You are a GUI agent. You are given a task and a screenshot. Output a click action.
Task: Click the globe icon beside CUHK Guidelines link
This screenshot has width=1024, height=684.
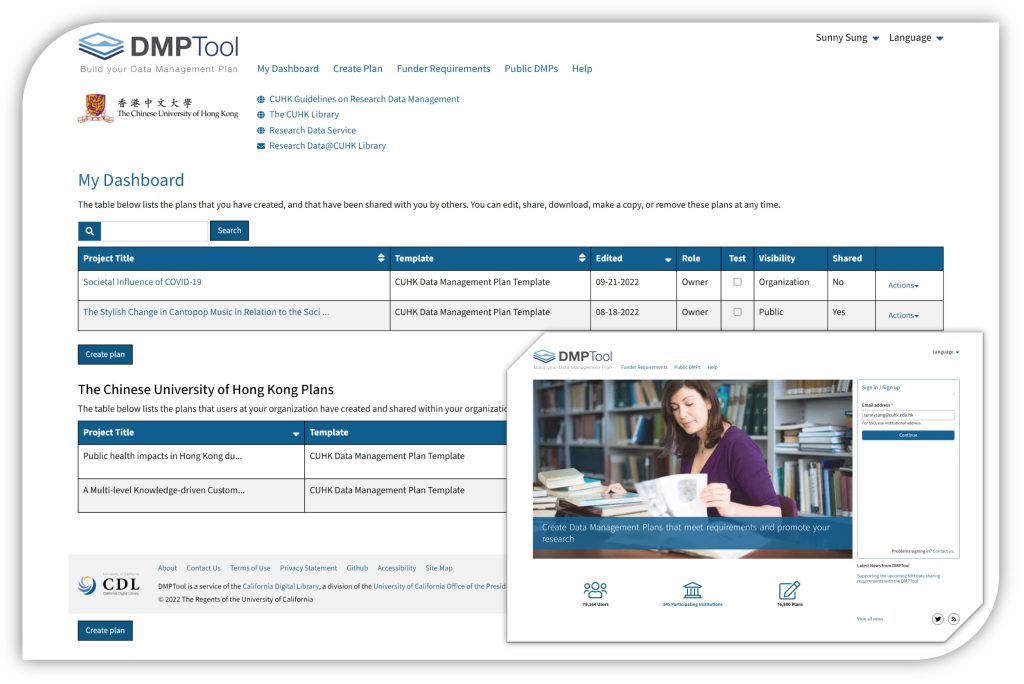coord(261,99)
